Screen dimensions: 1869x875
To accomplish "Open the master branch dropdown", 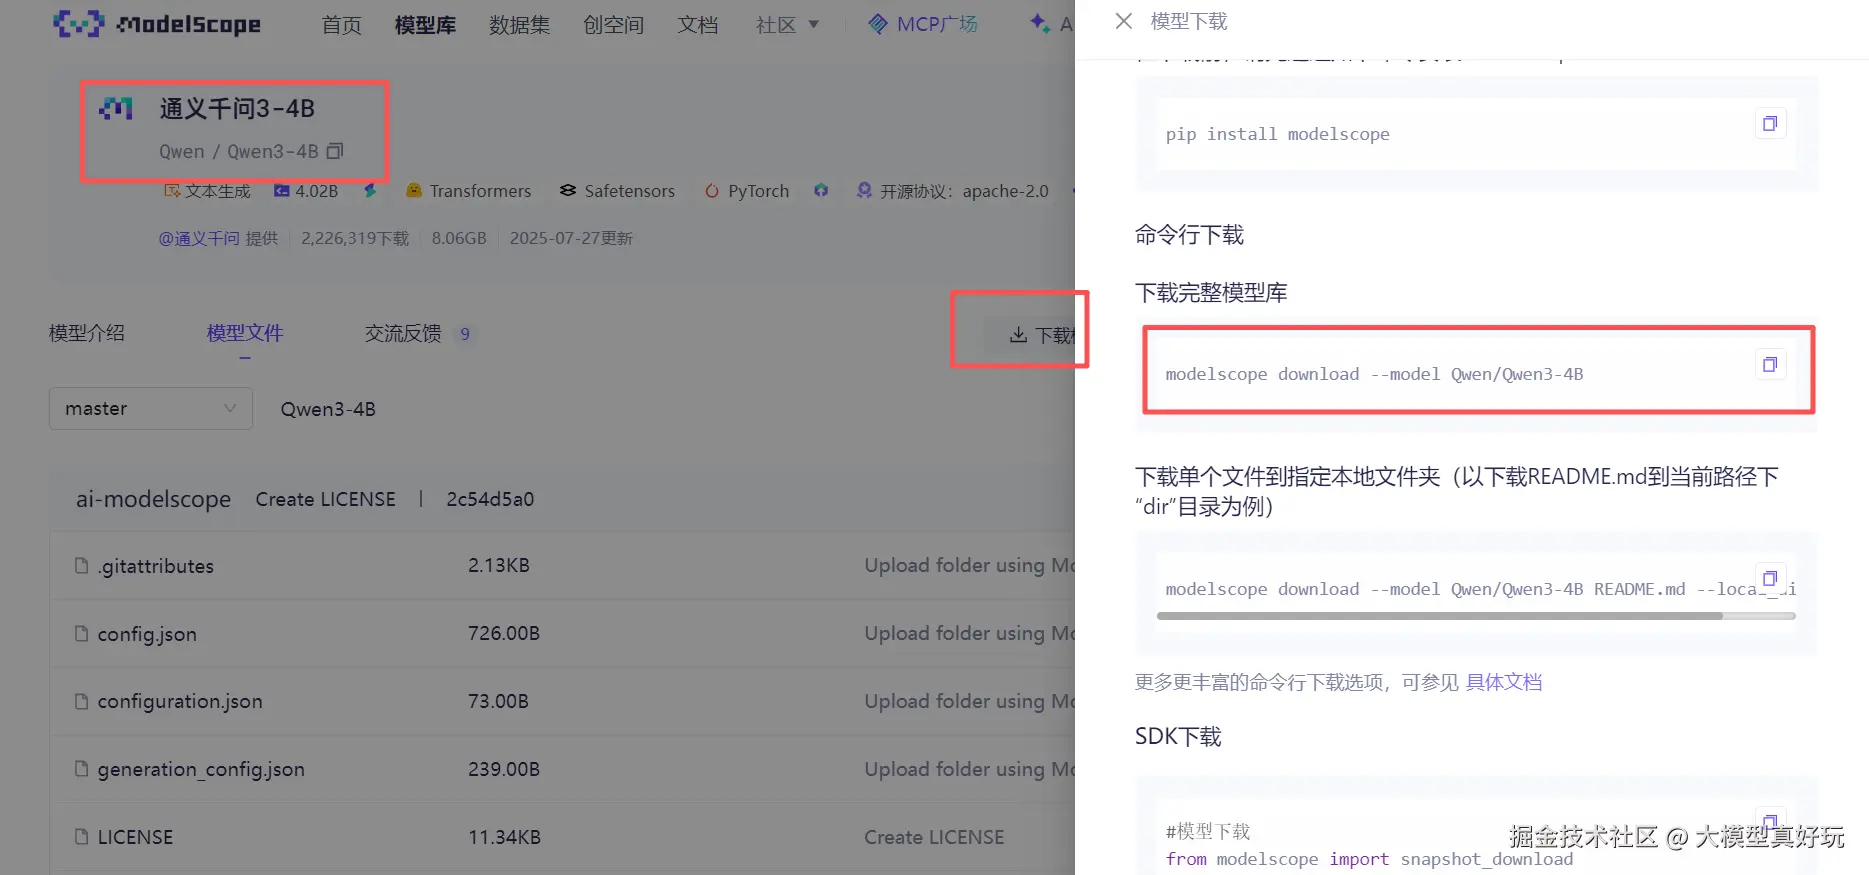I will coord(151,409).
